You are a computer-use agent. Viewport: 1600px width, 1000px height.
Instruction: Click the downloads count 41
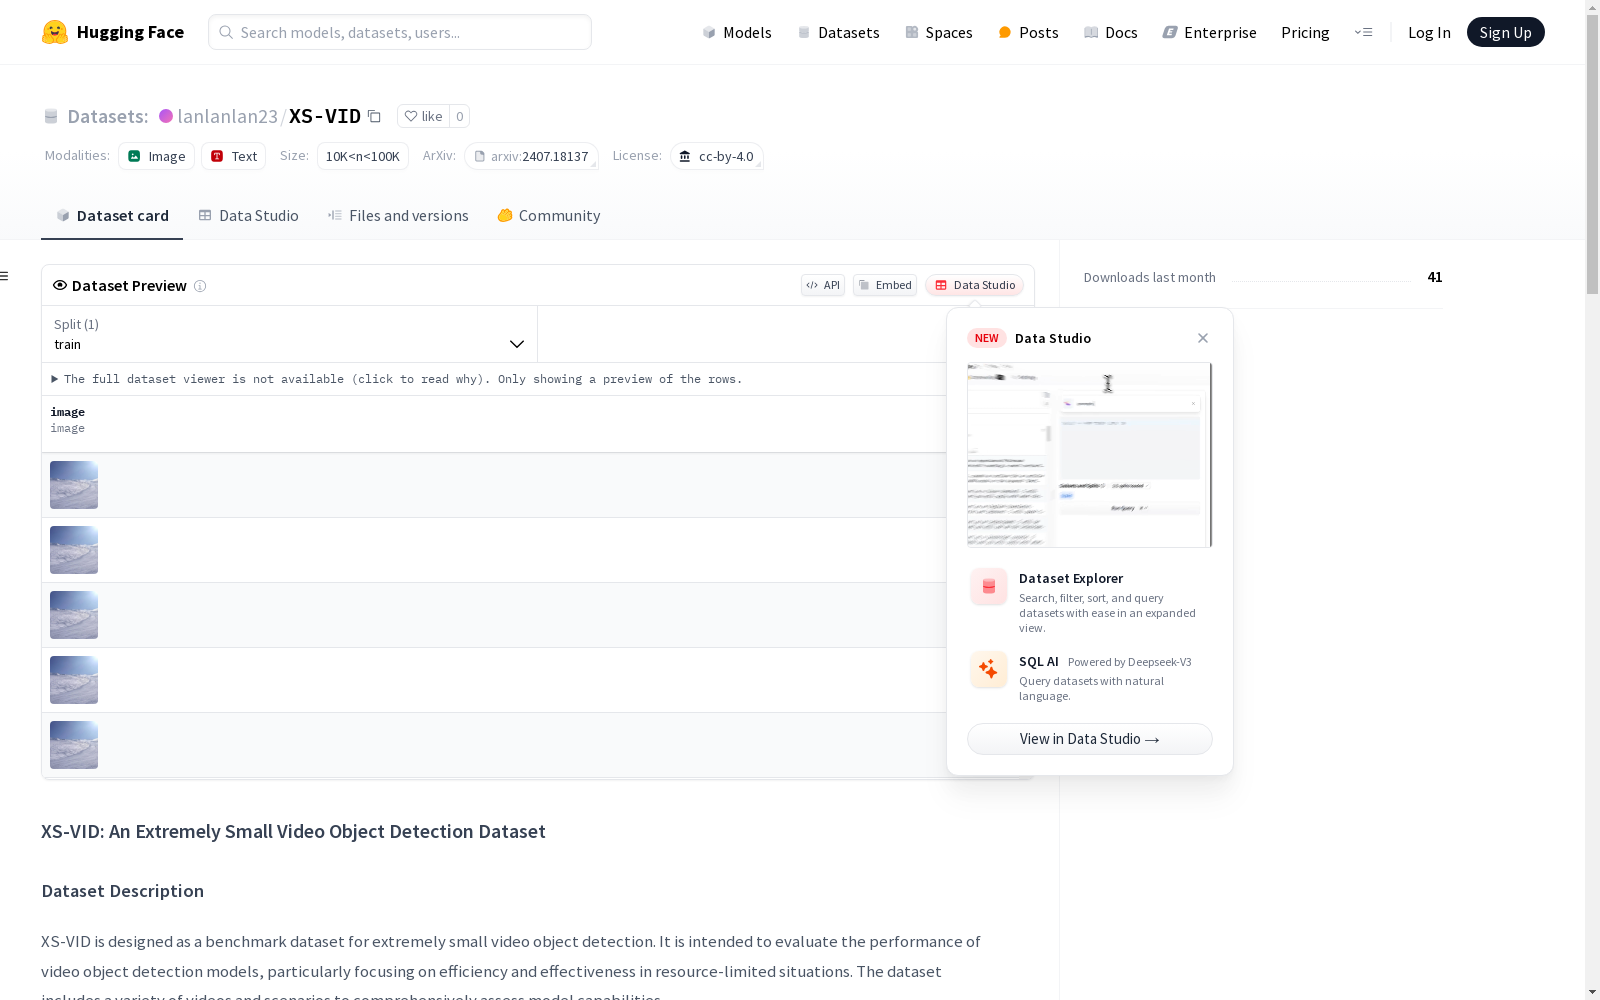point(1435,277)
